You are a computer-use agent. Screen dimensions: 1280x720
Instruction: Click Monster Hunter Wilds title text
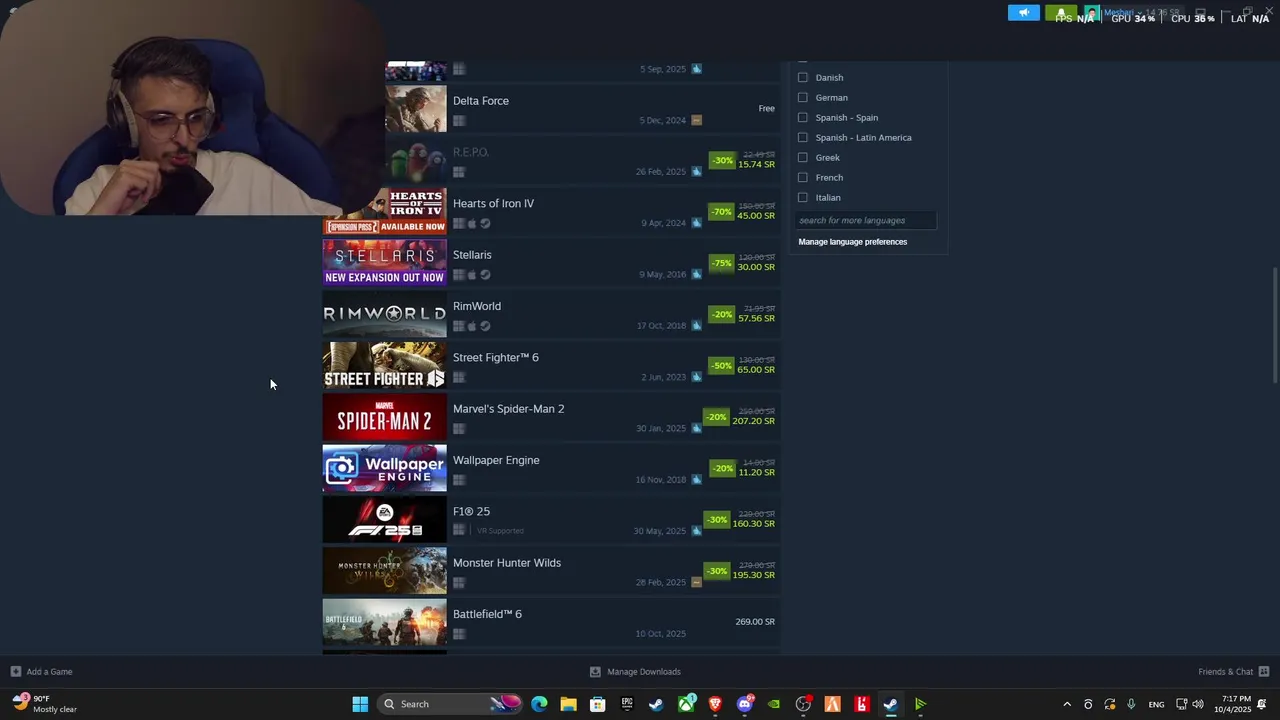[x=507, y=563]
